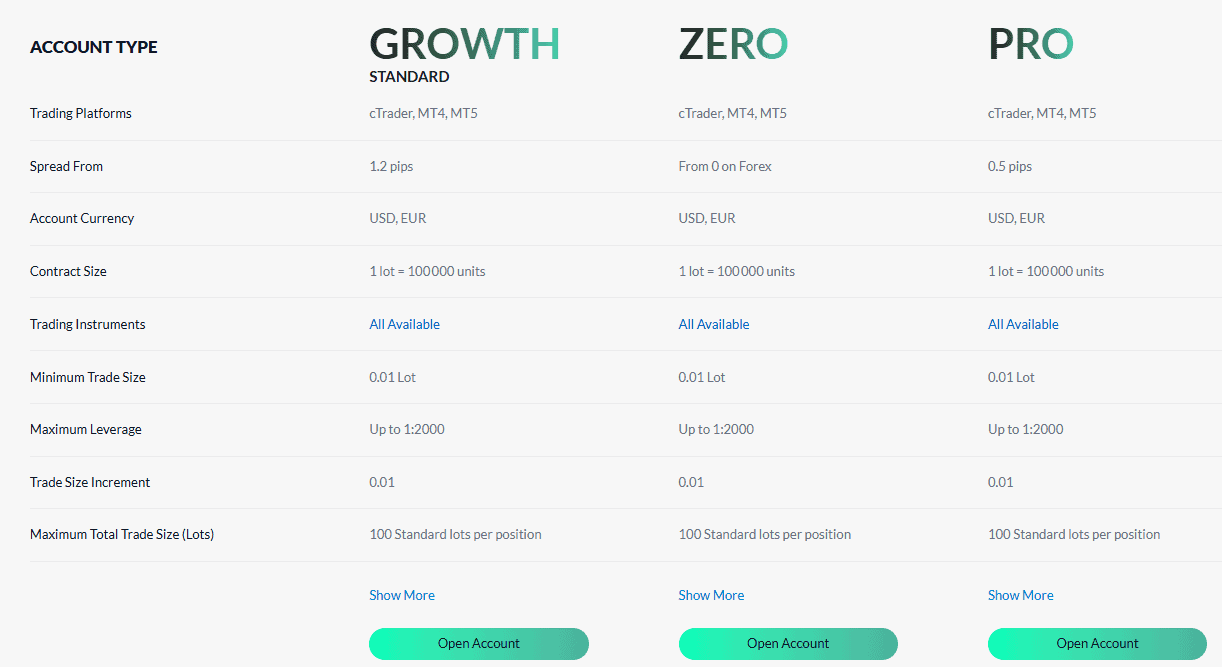This screenshot has height=667, width=1222.
Task: Open All Available instruments for GROWTH
Action: (x=404, y=323)
